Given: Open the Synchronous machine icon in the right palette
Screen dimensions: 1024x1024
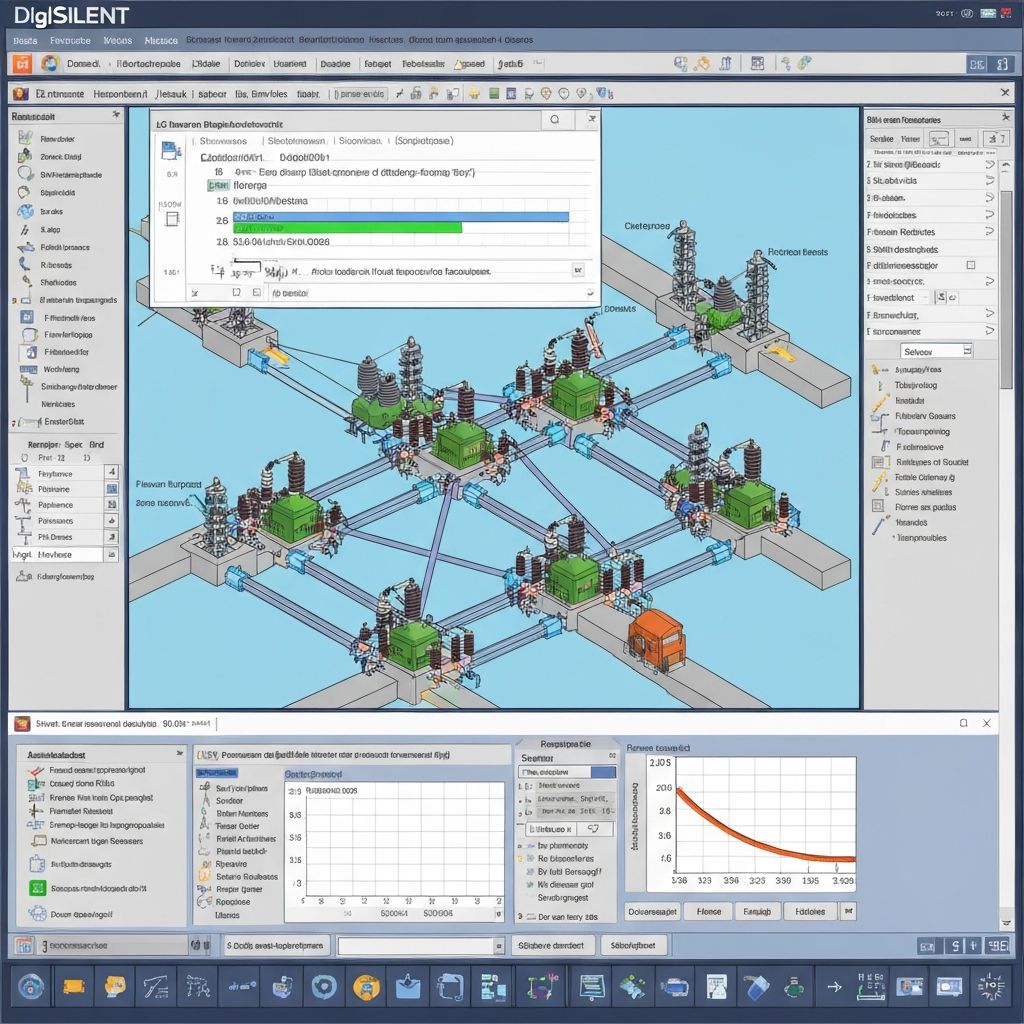Looking at the screenshot, I should [873, 371].
